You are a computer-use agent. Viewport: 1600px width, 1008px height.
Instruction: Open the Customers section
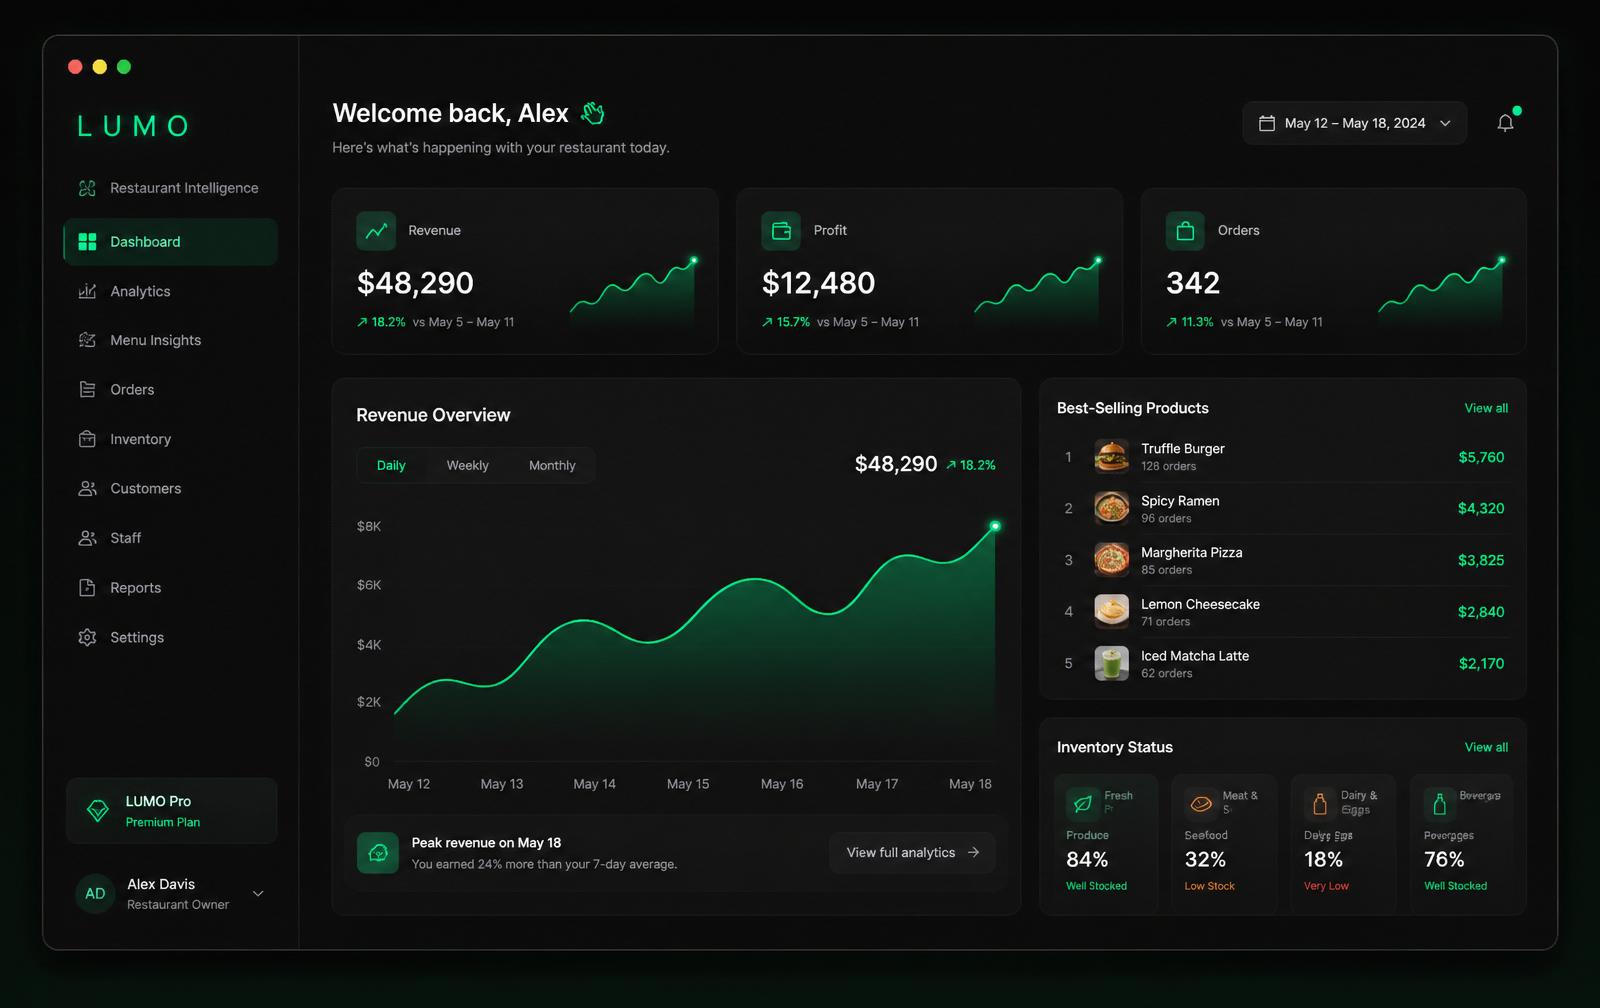point(170,488)
